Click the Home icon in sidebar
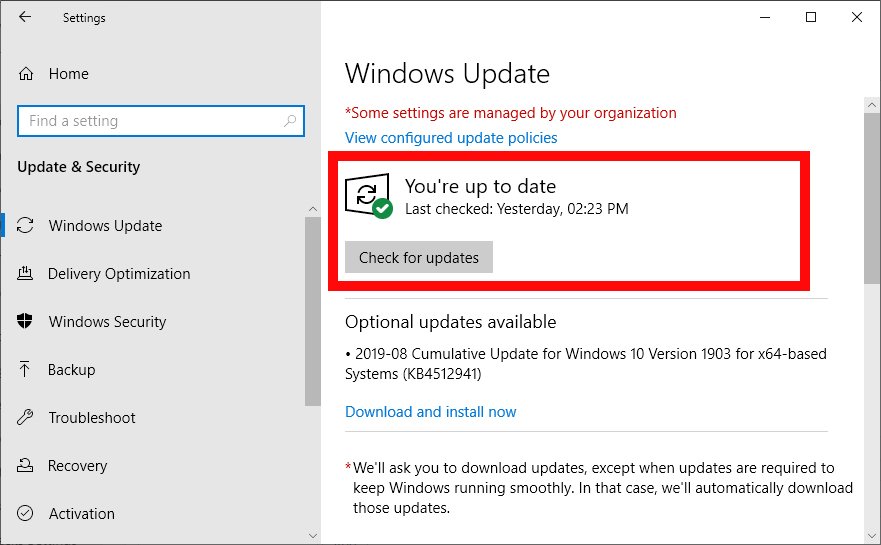The width and height of the screenshot is (881, 545). click(27, 74)
